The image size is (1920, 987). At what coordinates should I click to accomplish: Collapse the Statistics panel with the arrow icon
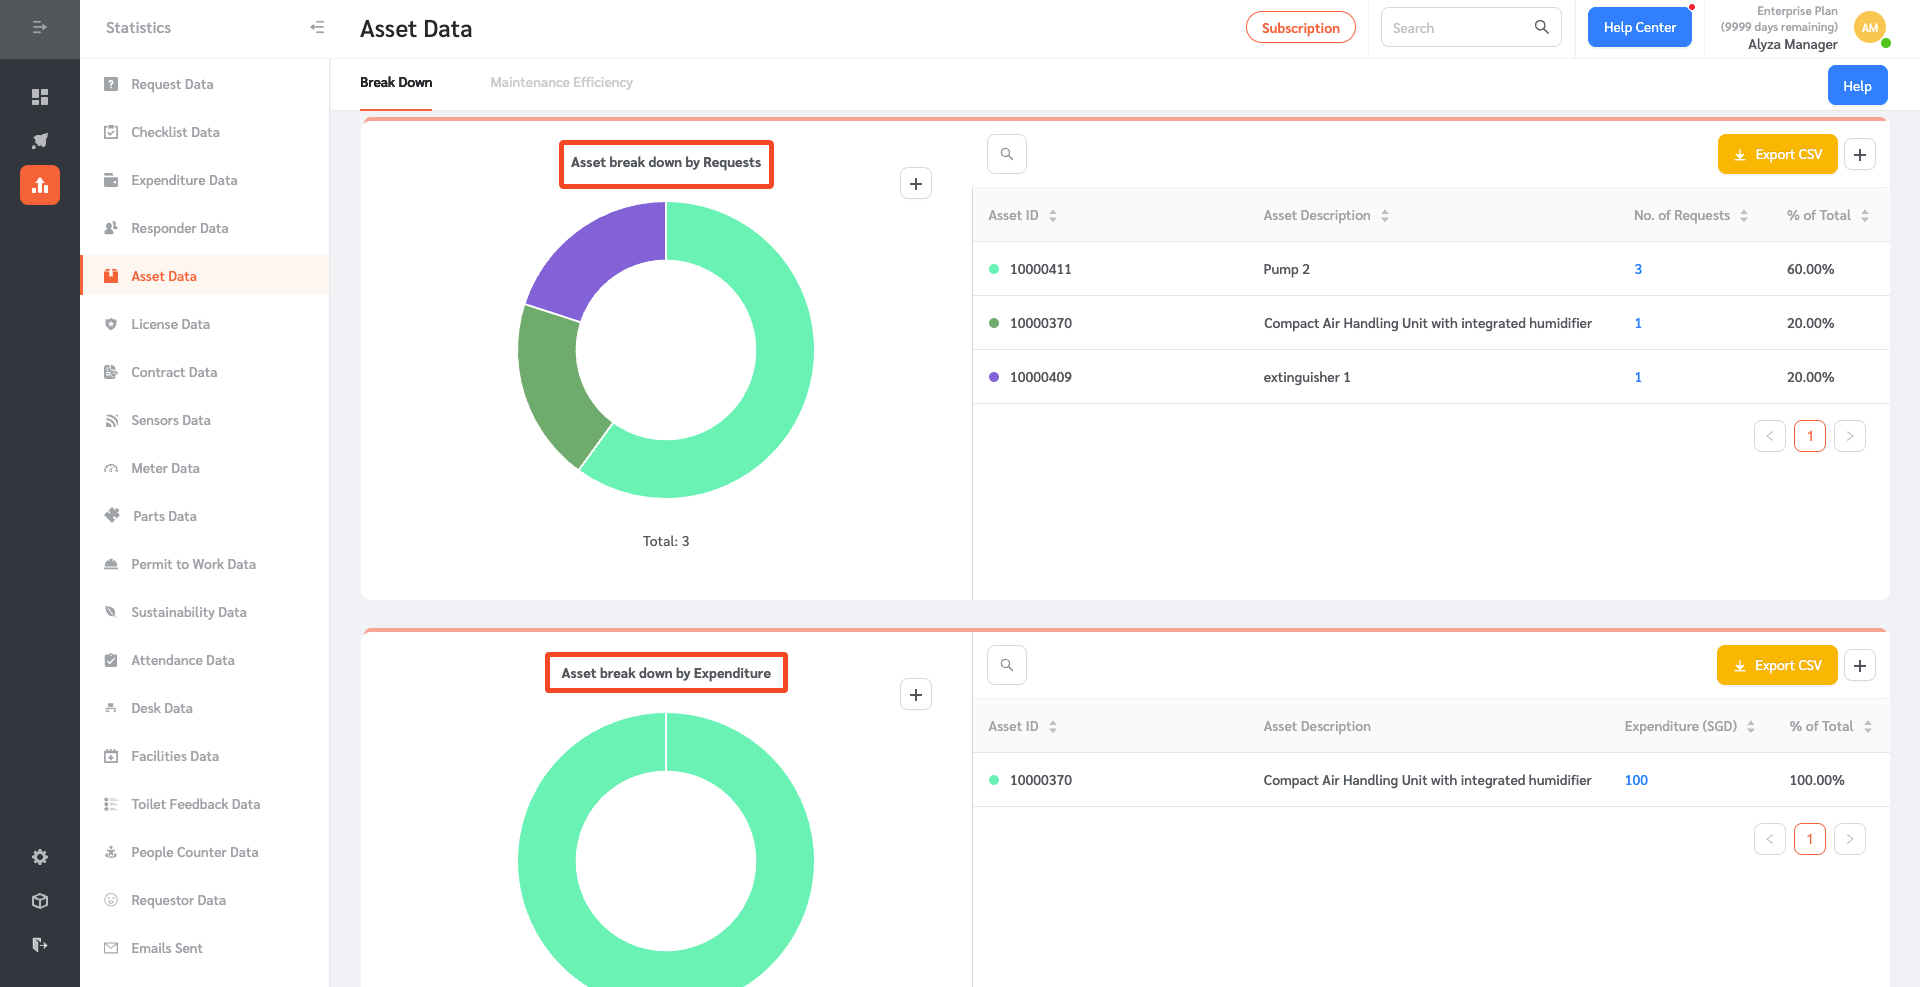click(317, 28)
